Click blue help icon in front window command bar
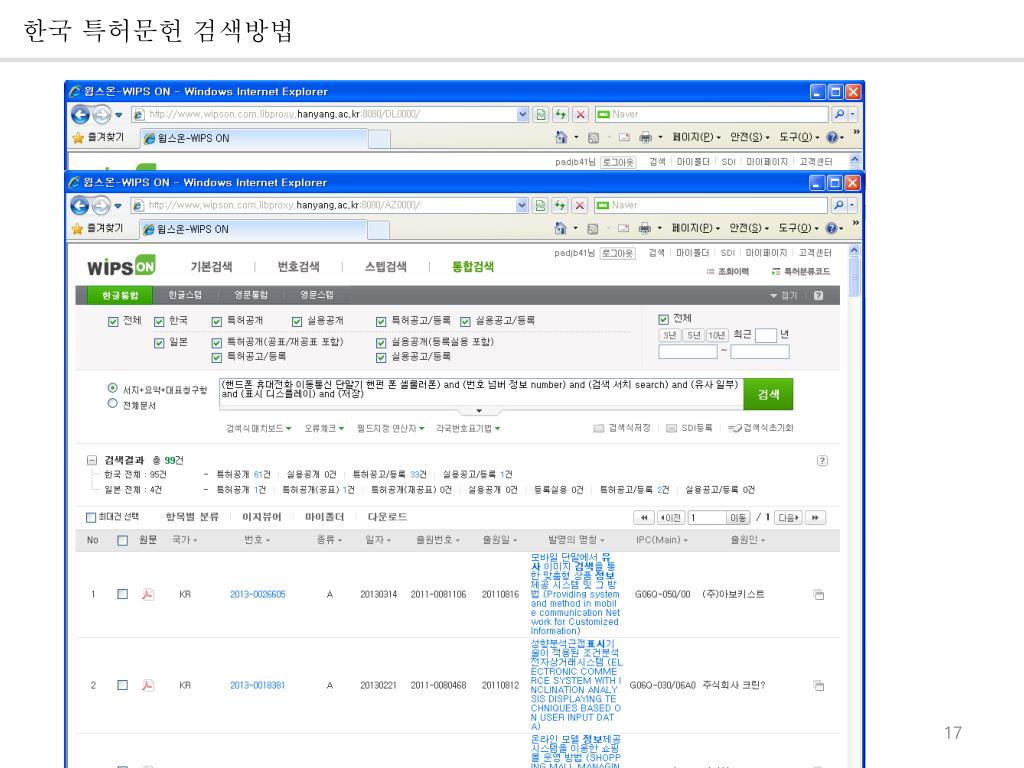 [x=831, y=228]
